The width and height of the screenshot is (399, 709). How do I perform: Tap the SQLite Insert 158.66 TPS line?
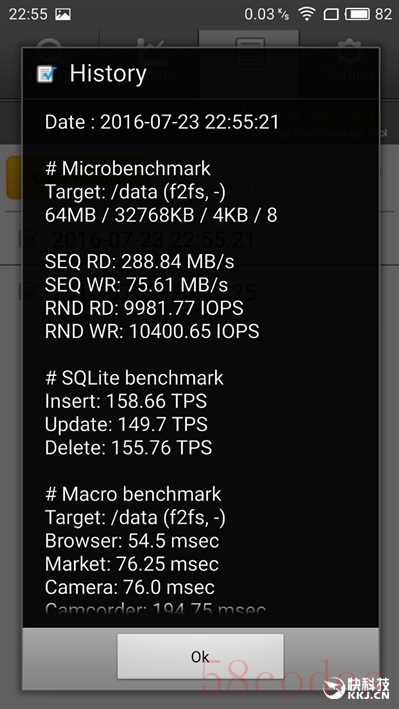pyautogui.click(x=126, y=401)
